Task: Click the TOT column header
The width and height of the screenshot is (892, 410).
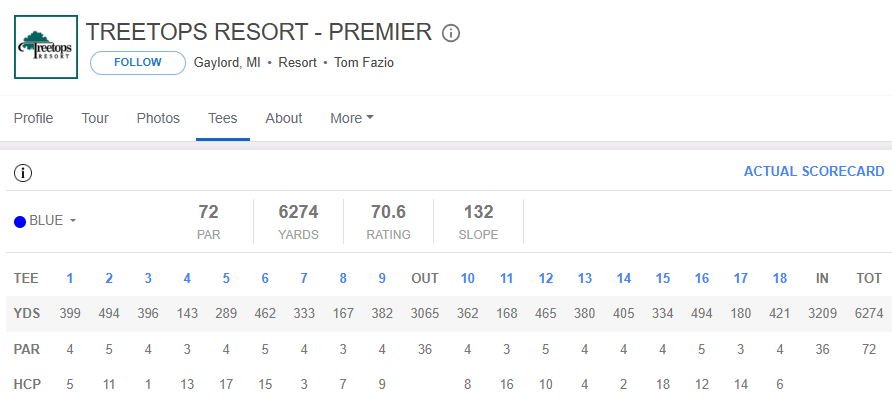Action: coord(869,278)
